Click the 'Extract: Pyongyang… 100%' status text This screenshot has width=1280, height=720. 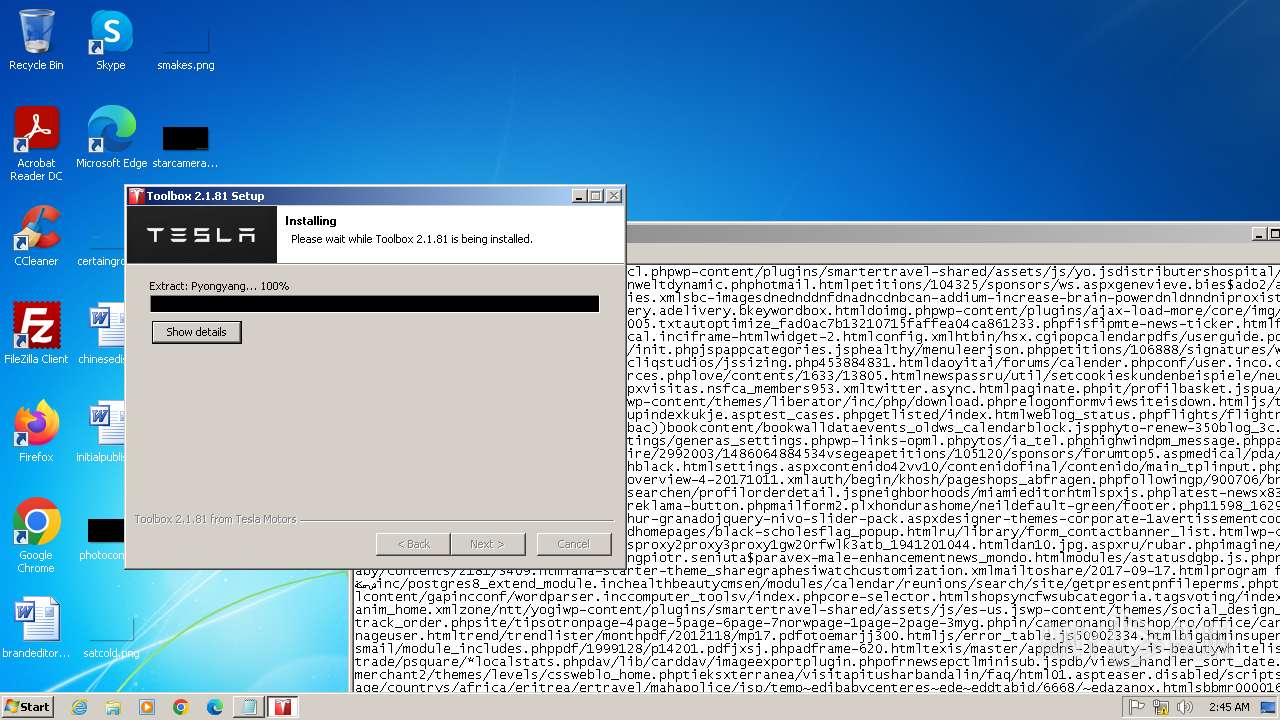tap(219, 286)
